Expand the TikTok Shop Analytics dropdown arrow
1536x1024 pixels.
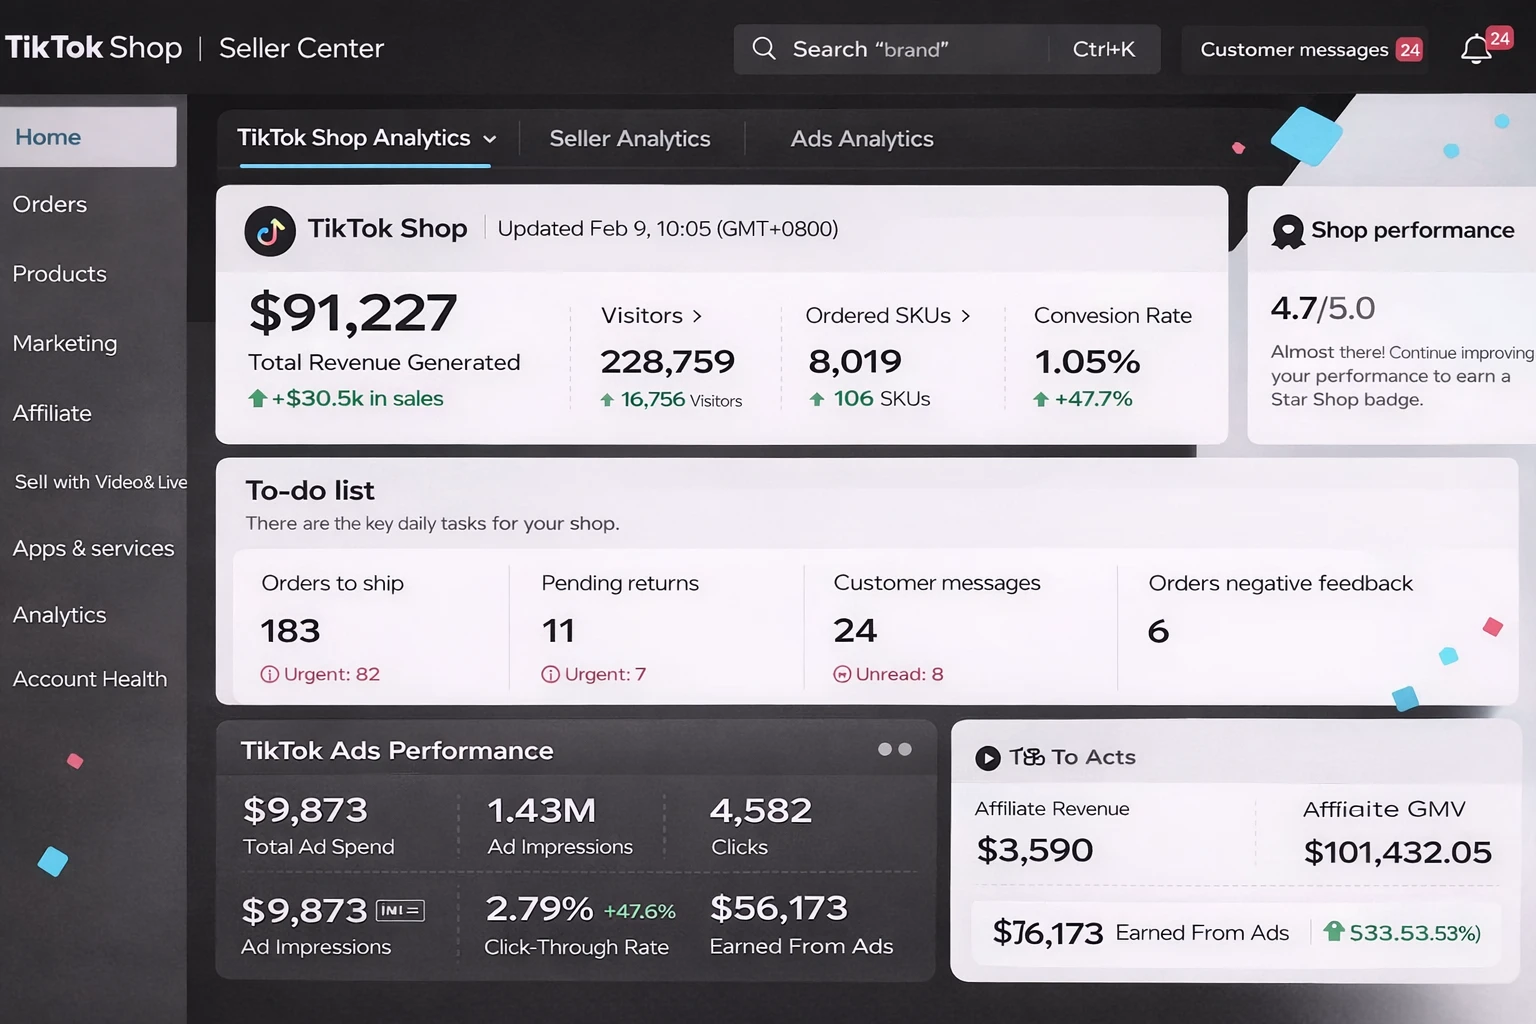489,139
